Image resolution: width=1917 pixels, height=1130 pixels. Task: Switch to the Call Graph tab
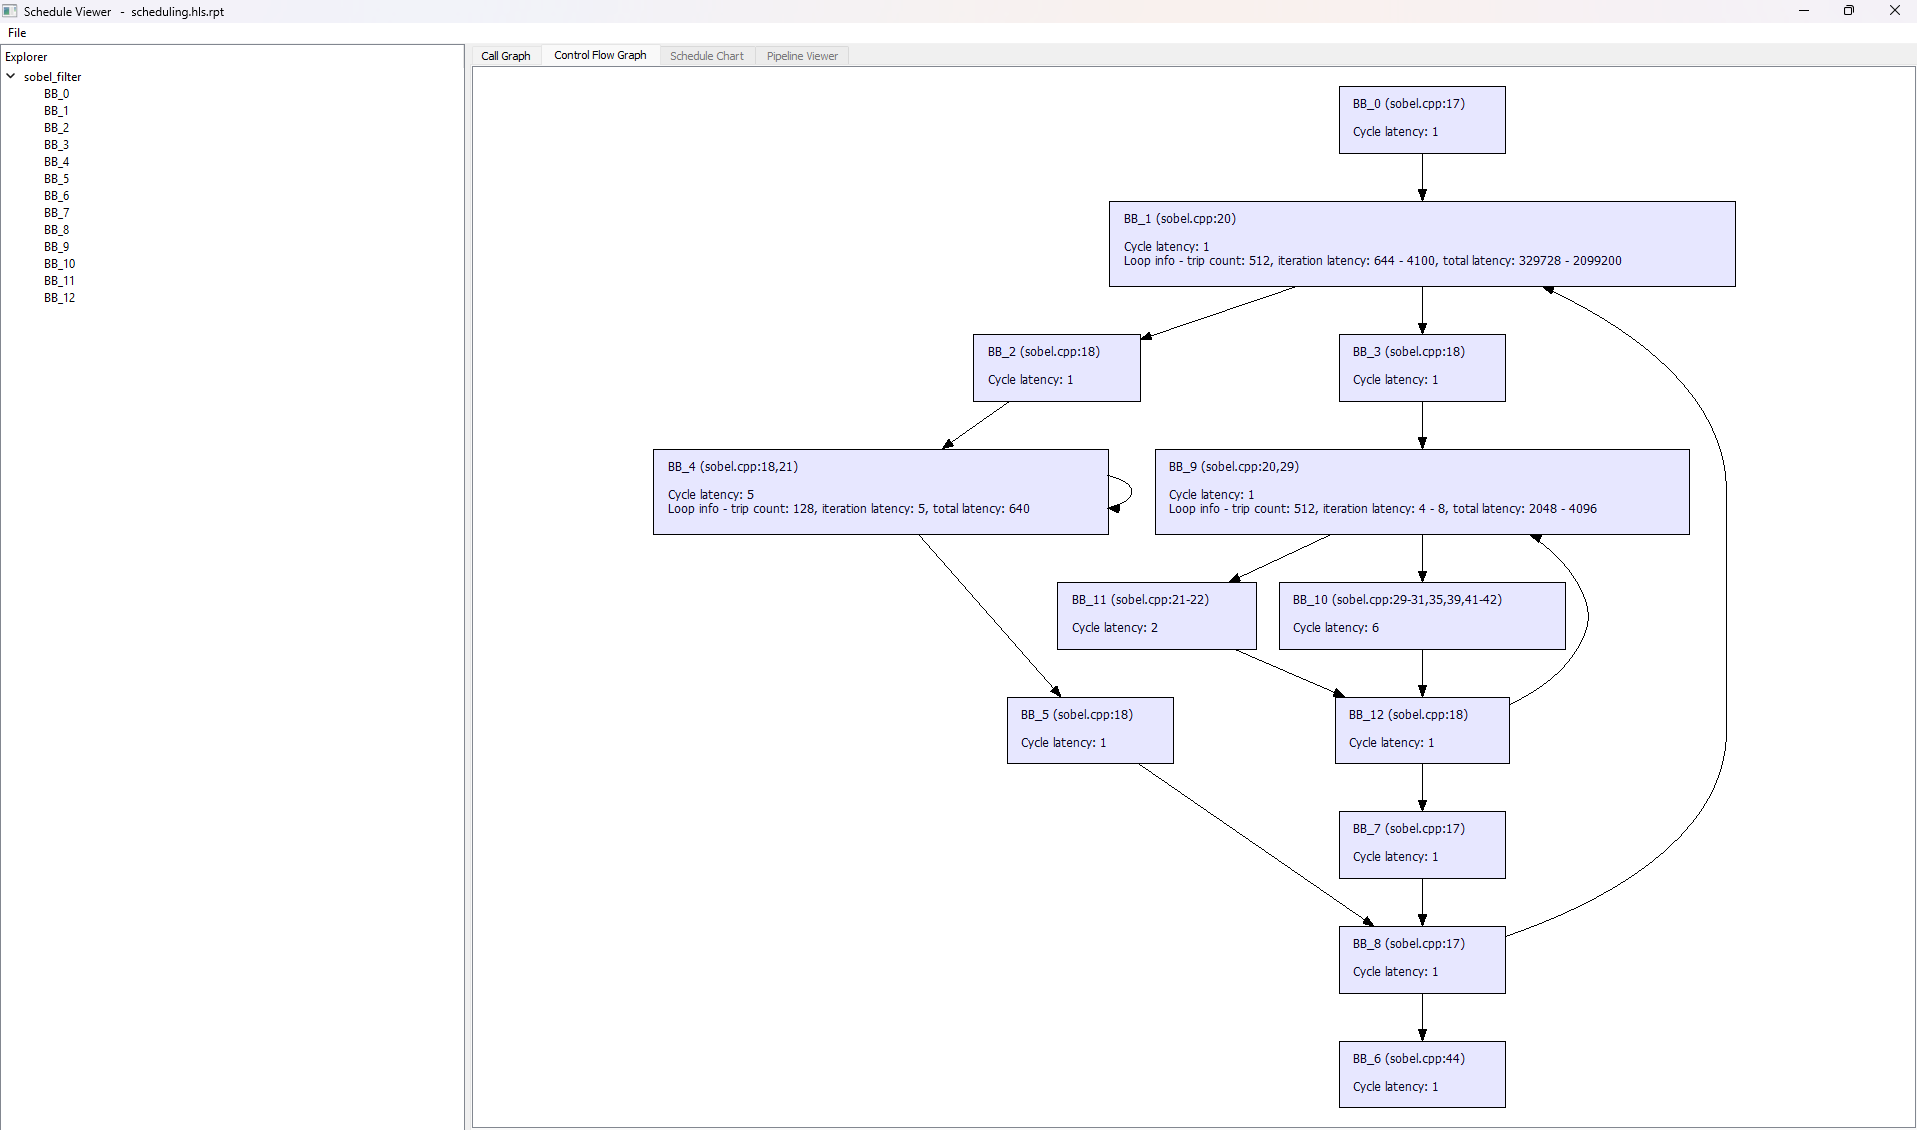click(506, 56)
